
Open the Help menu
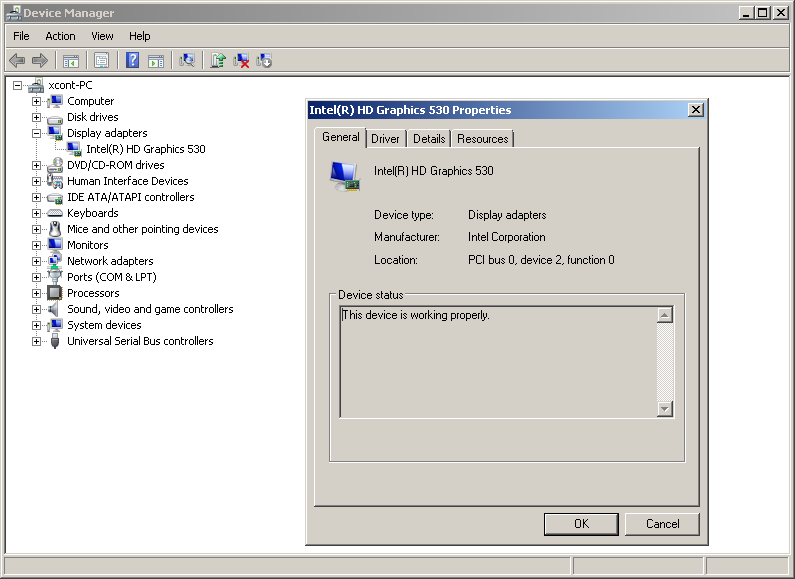pyautogui.click(x=139, y=36)
